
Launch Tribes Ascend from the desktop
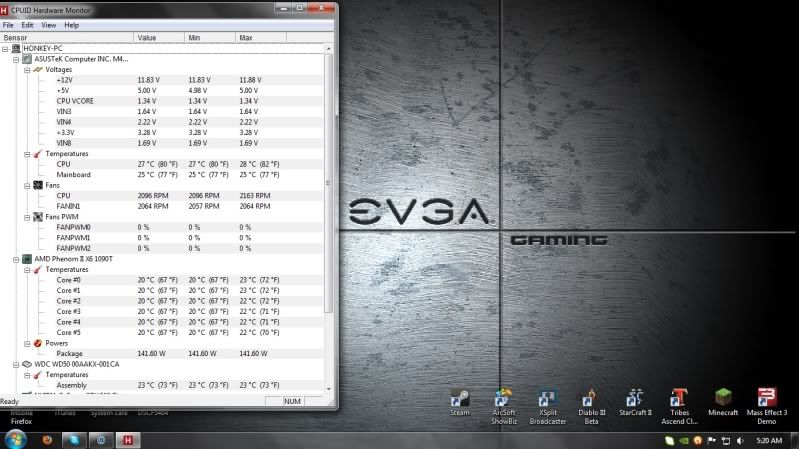pyautogui.click(x=679, y=406)
